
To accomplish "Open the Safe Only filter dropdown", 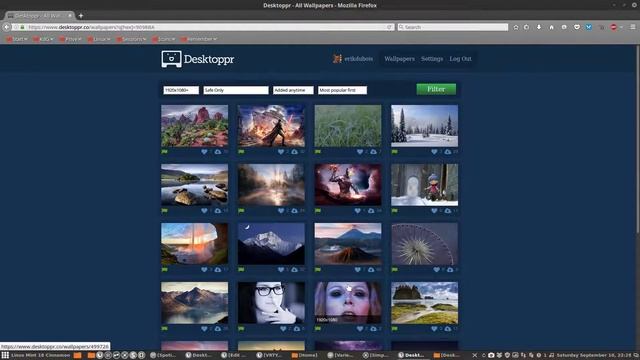I will click(x=236, y=90).
